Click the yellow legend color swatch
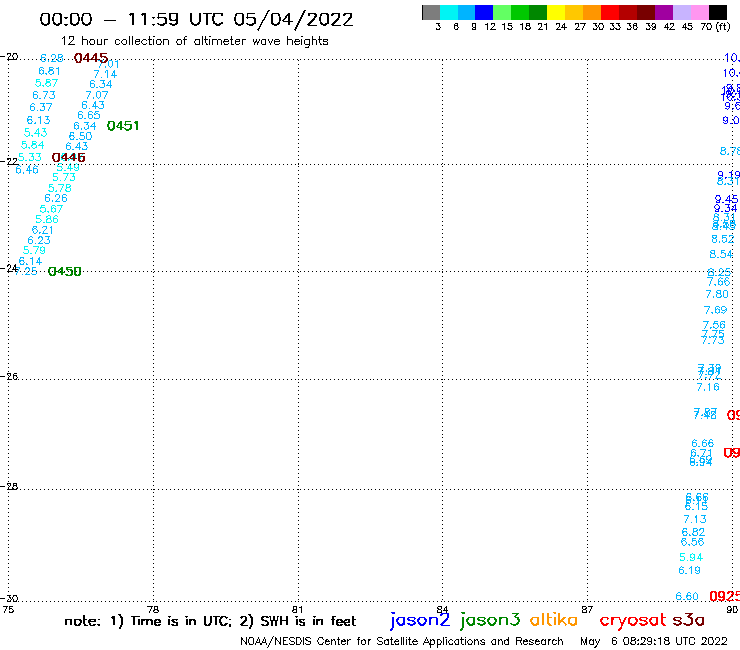 [556, 12]
